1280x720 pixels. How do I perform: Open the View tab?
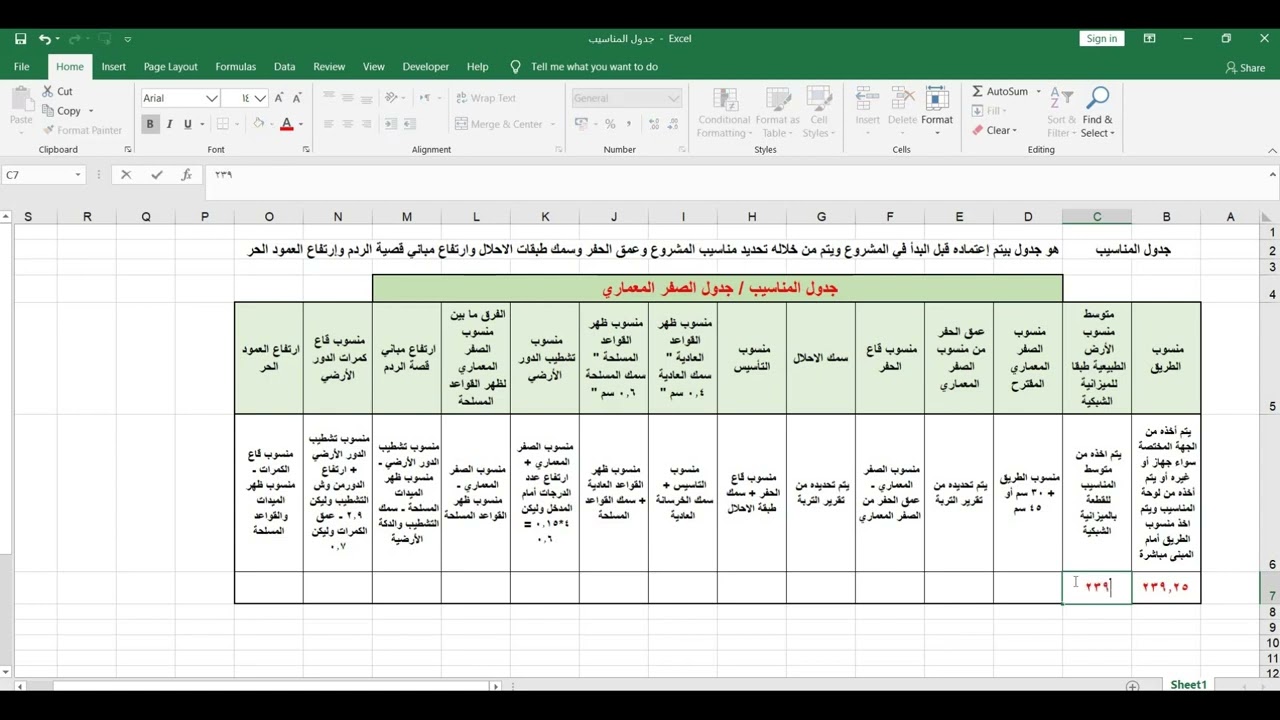[374, 67]
